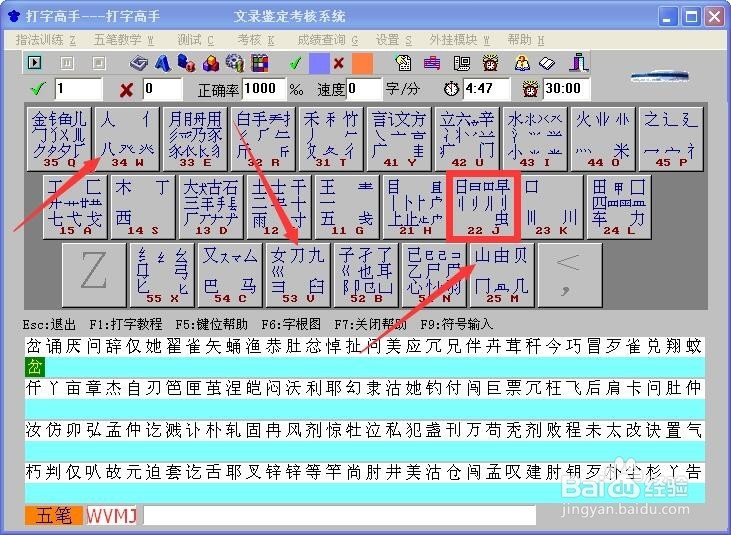This screenshot has width=731, height=535.
Task: Pick the orange error-color swatch
Action: [x=362, y=63]
